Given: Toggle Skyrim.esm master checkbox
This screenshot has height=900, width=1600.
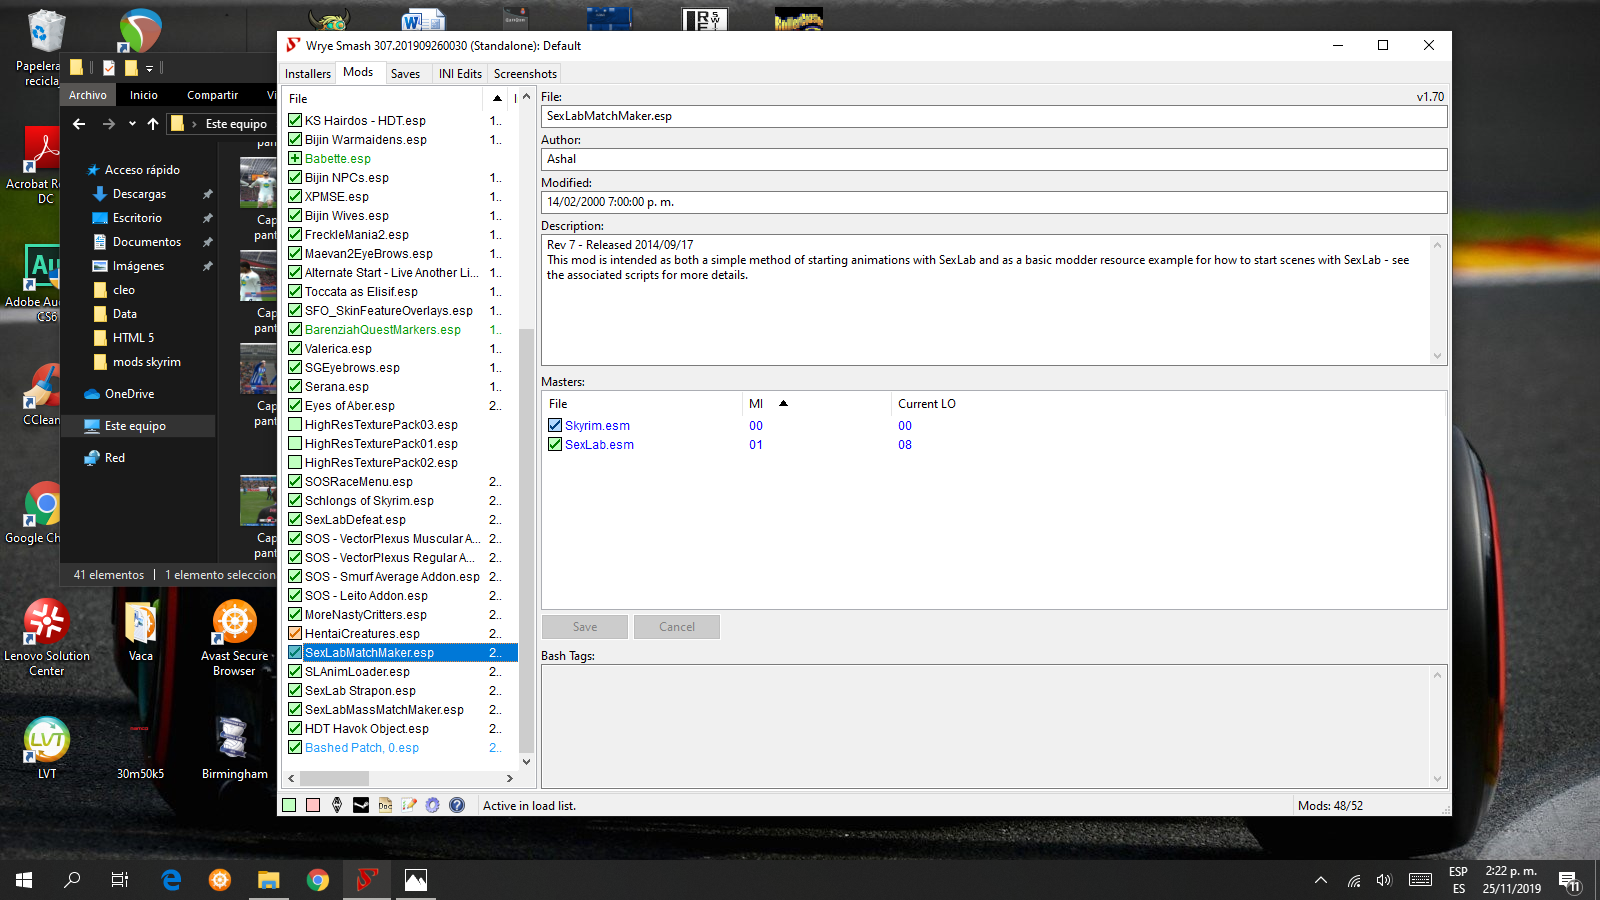Looking at the screenshot, I should click(555, 425).
